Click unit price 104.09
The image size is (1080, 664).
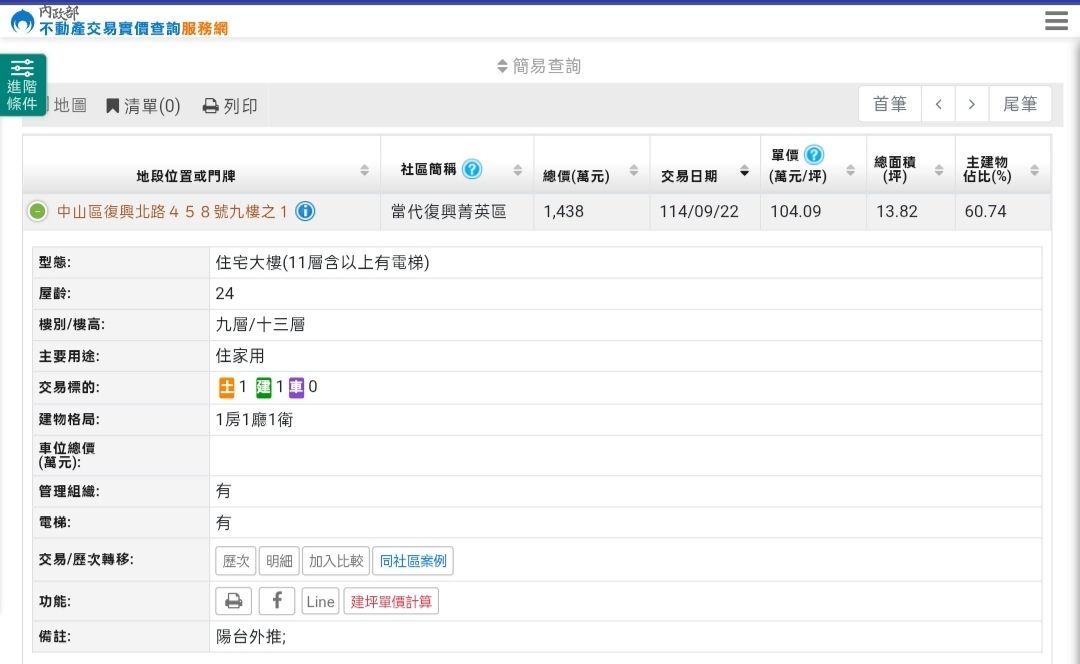(x=796, y=211)
